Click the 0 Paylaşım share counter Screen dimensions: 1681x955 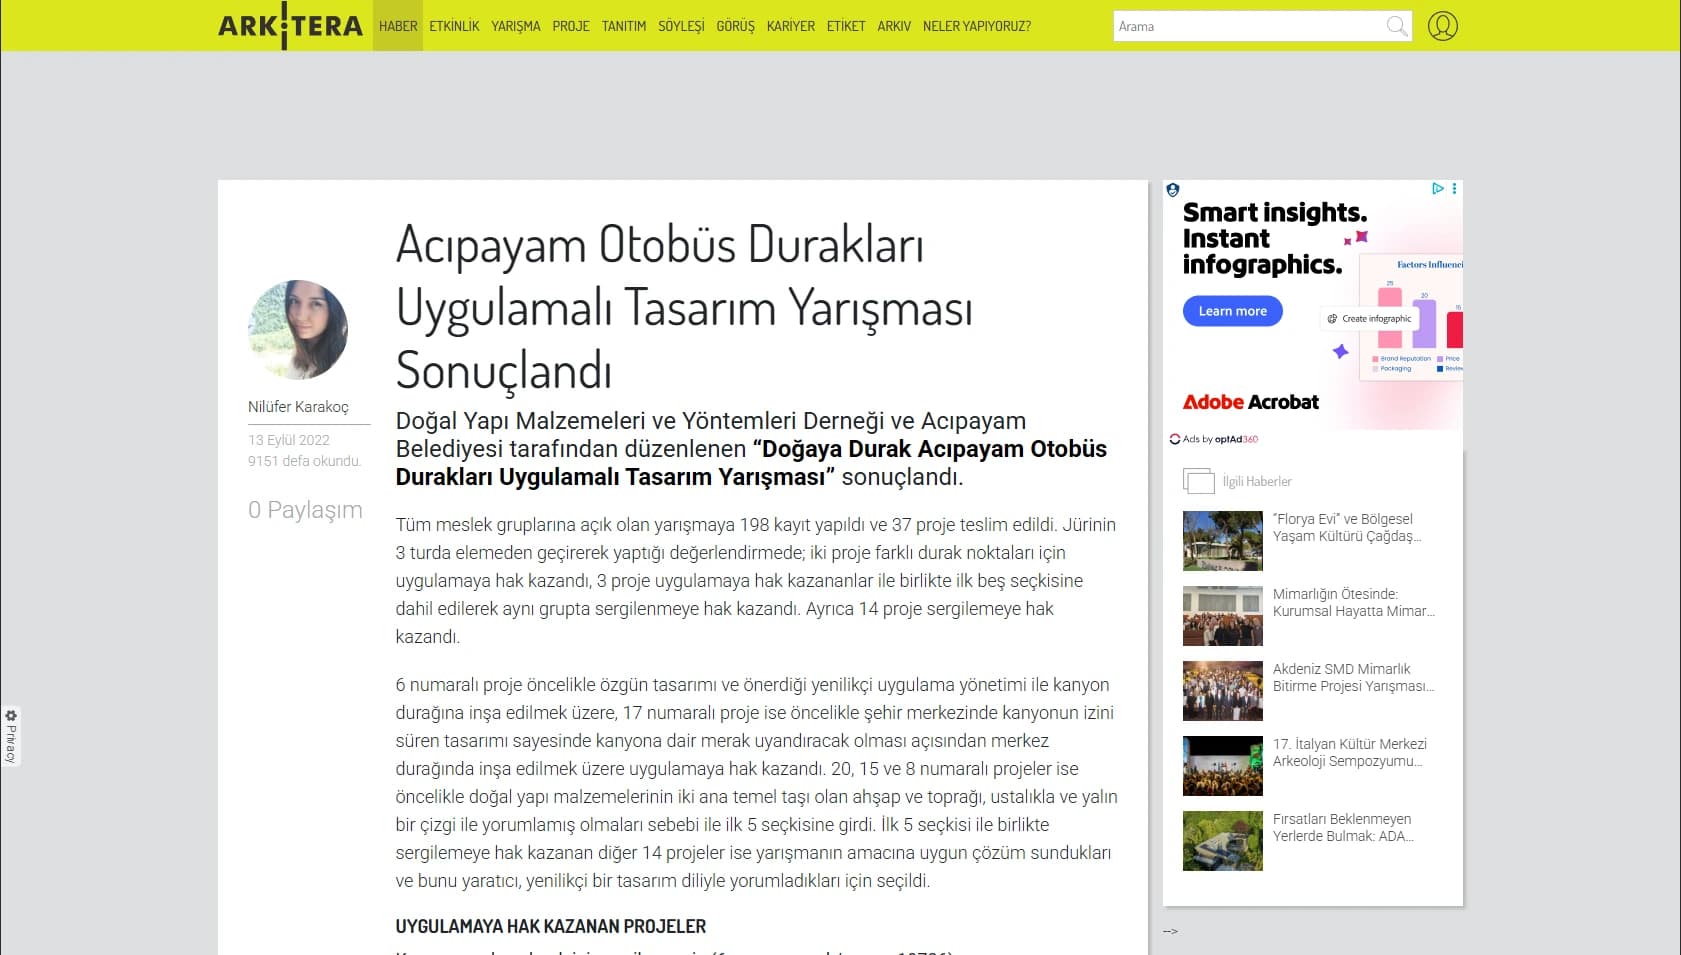305,510
